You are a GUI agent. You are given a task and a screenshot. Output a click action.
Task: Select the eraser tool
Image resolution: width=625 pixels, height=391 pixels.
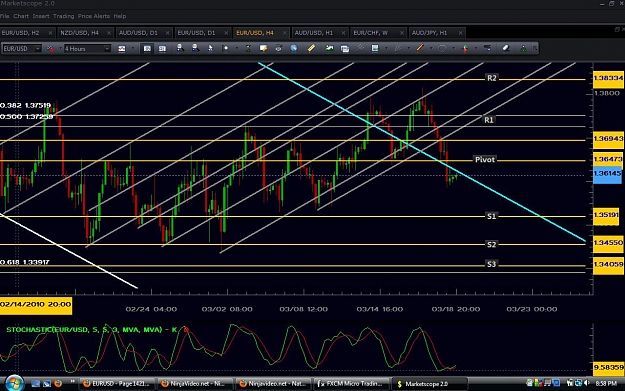(x=506, y=48)
